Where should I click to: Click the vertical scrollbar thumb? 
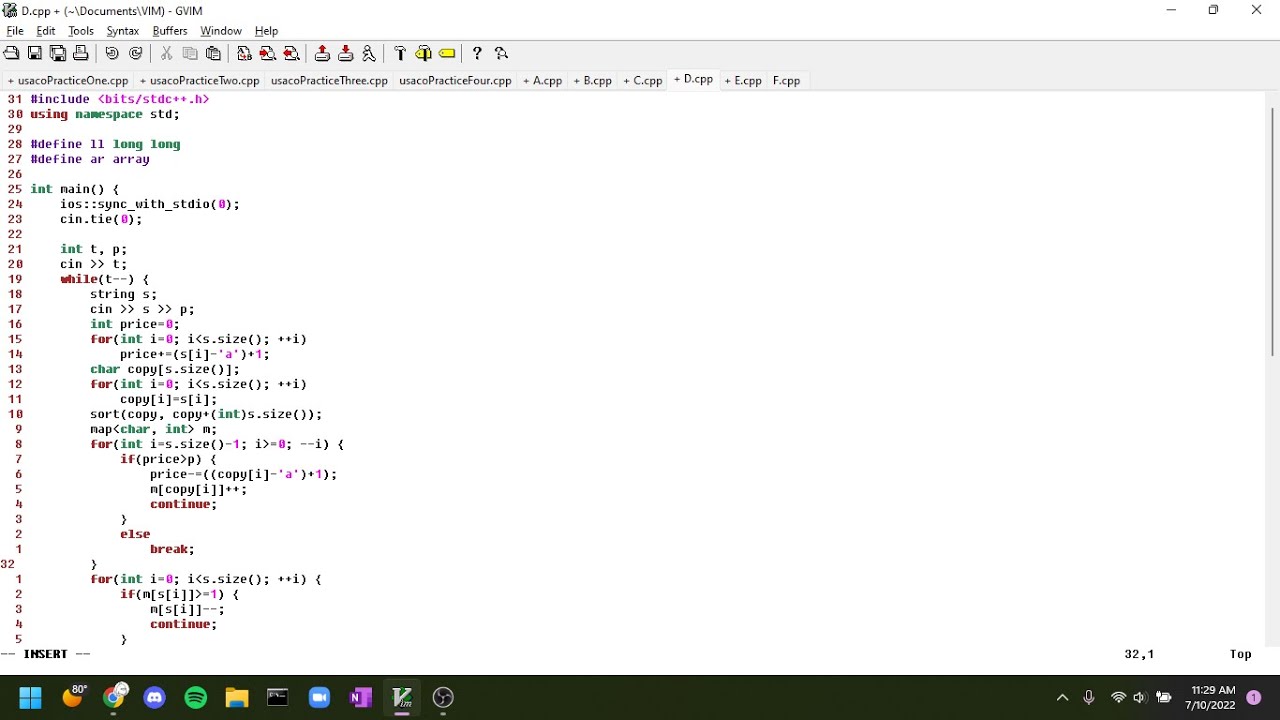click(x=1272, y=231)
